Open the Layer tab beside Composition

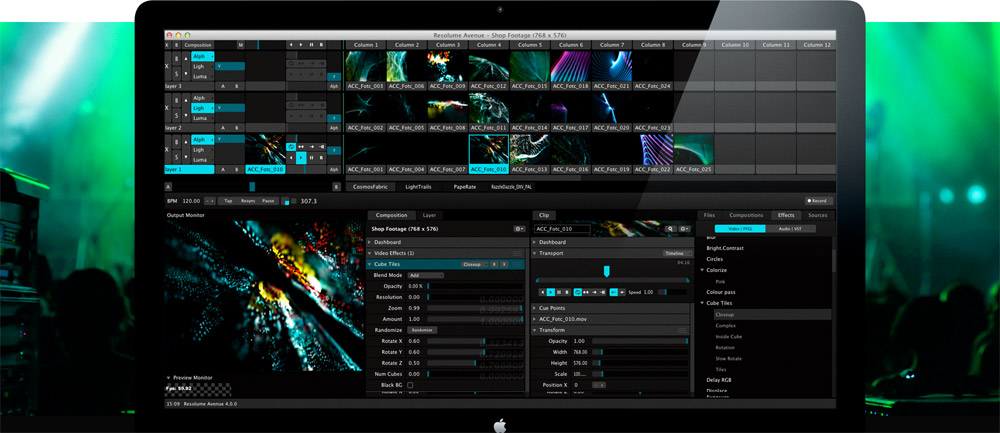(429, 215)
